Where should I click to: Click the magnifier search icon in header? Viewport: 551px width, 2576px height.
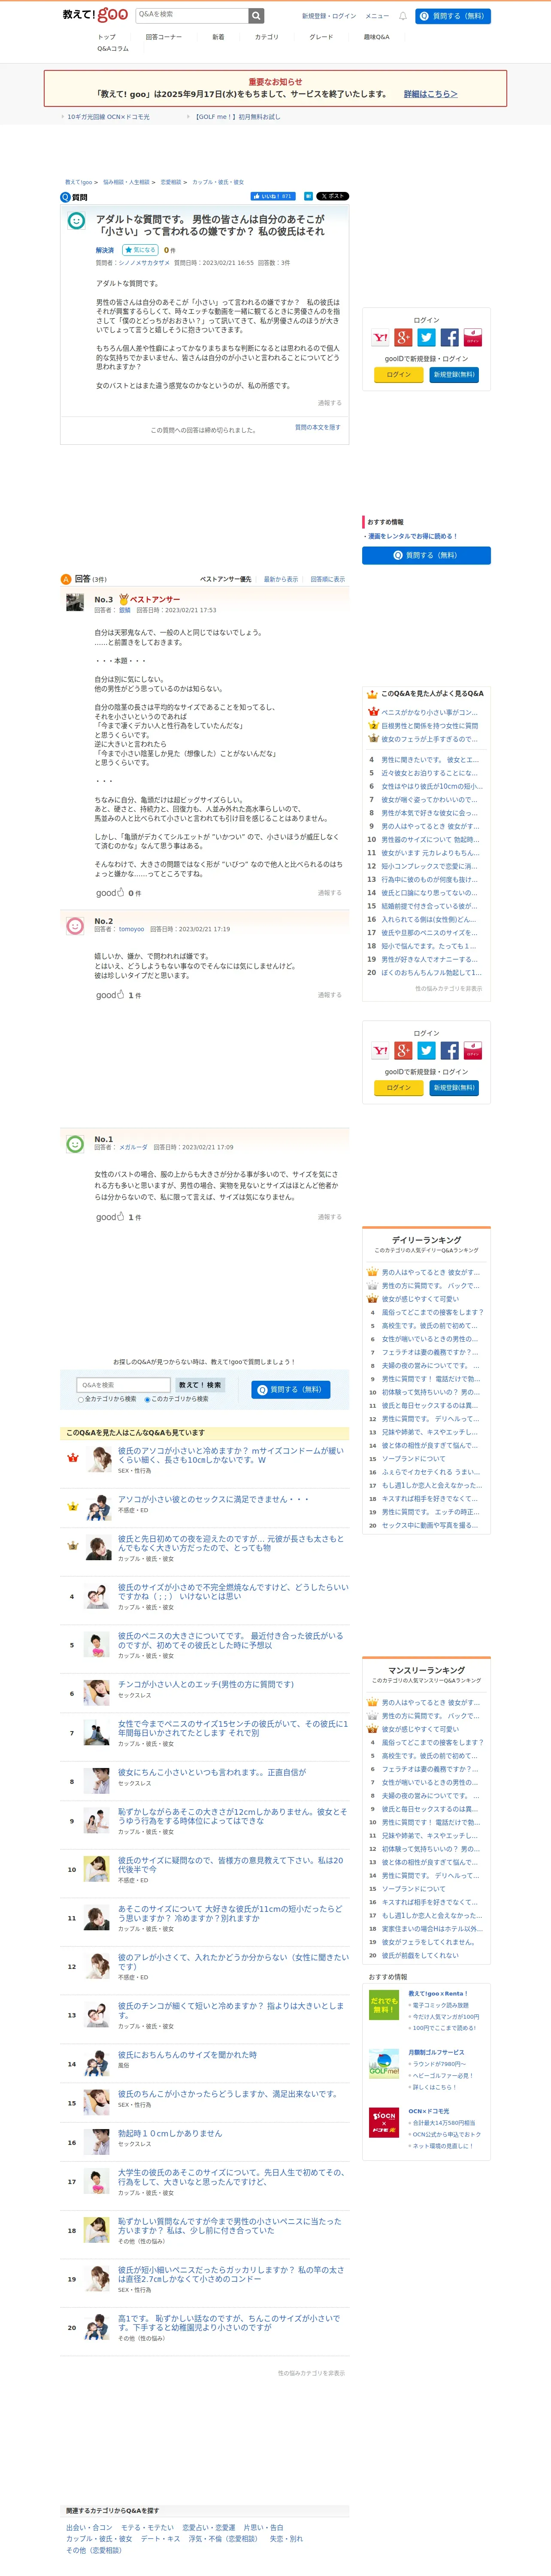(256, 15)
